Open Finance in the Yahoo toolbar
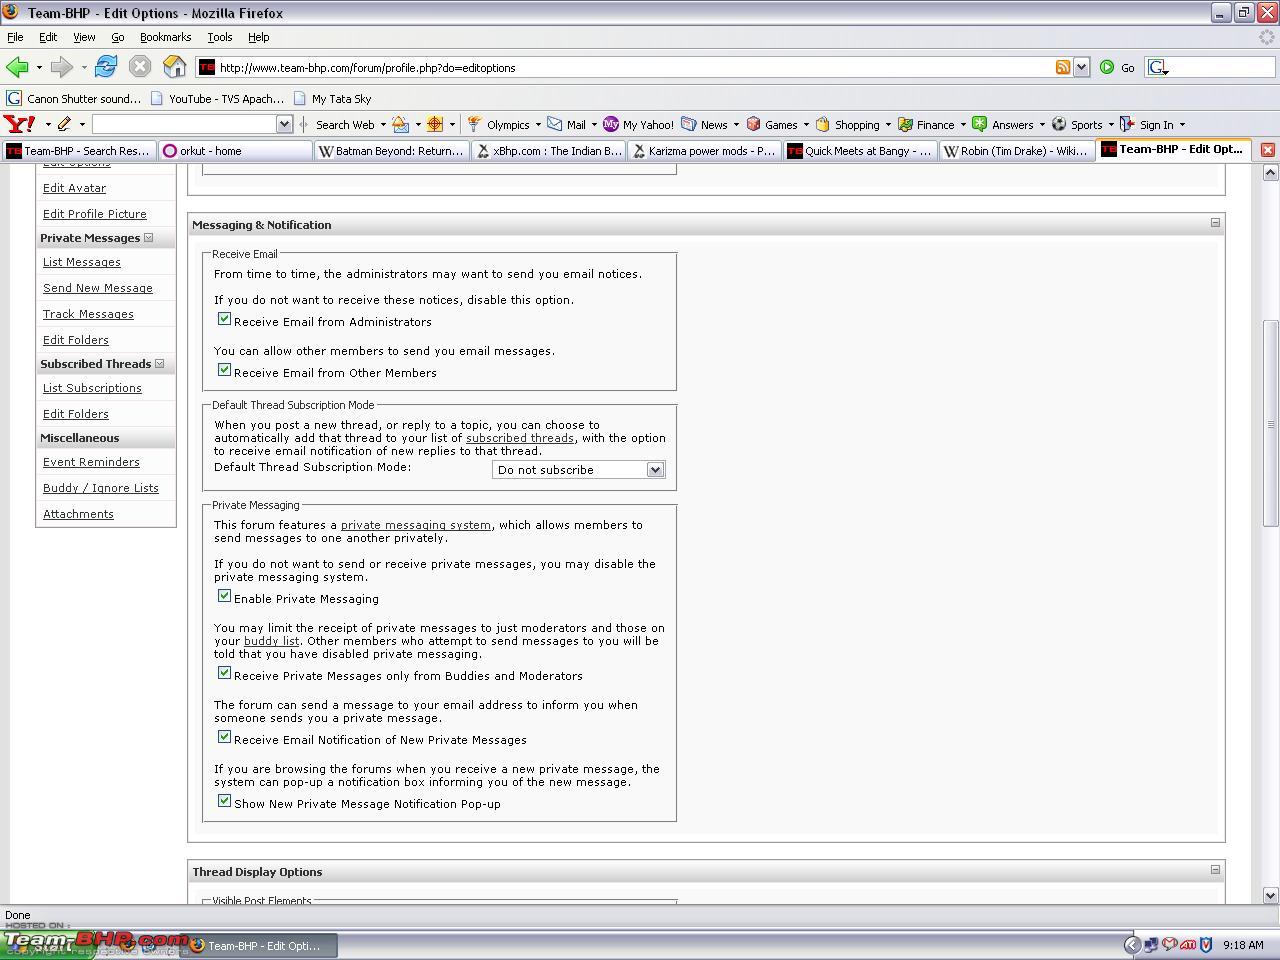Screen dimensions: 1280x960 coord(926,124)
